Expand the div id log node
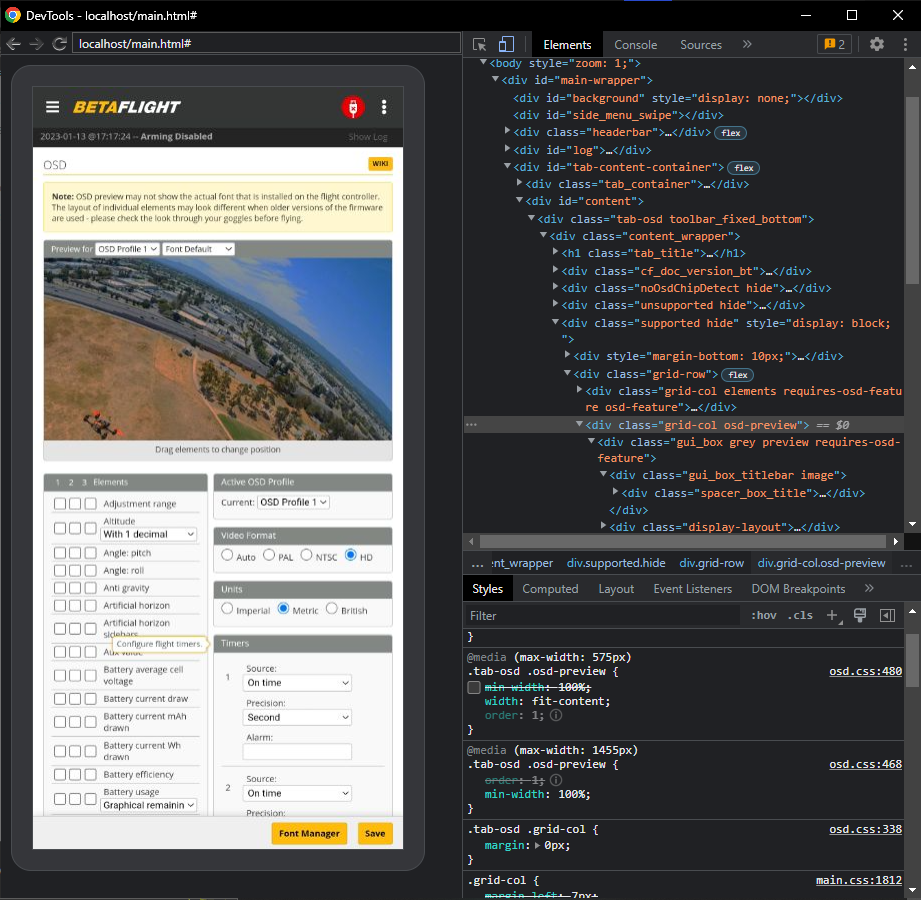921x900 pixels. point(507,149)
